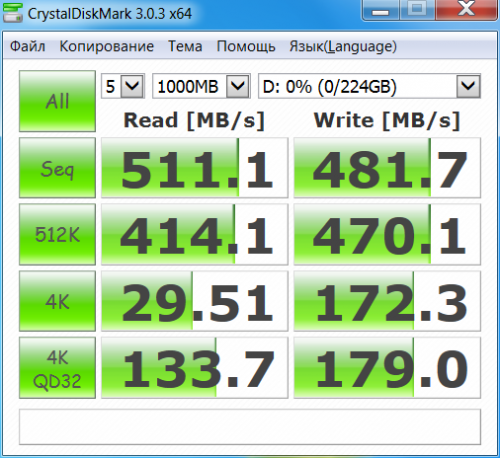This screenshot has width=500, height=458.
Task: Select the 512K read result 414.1
Action: point(195,234)
